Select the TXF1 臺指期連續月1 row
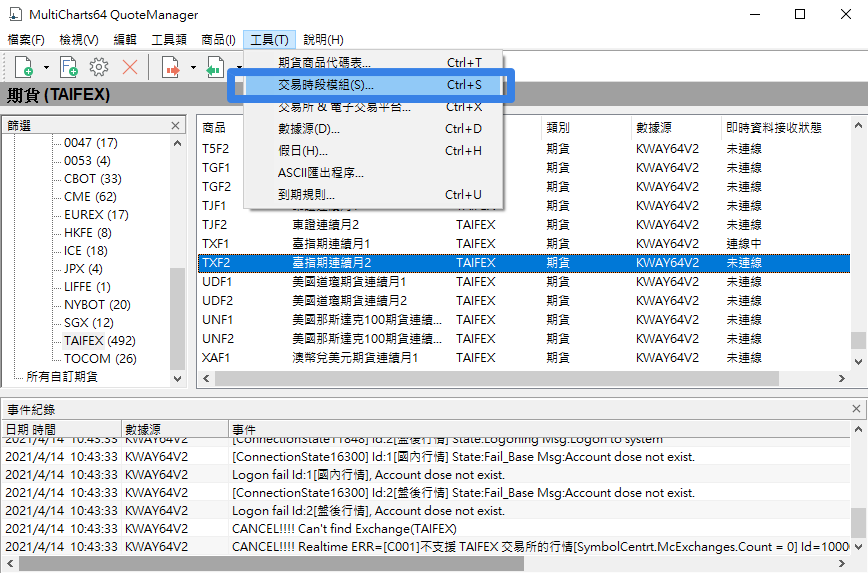This screenshot has height=573, width=868. coord(524,244)
